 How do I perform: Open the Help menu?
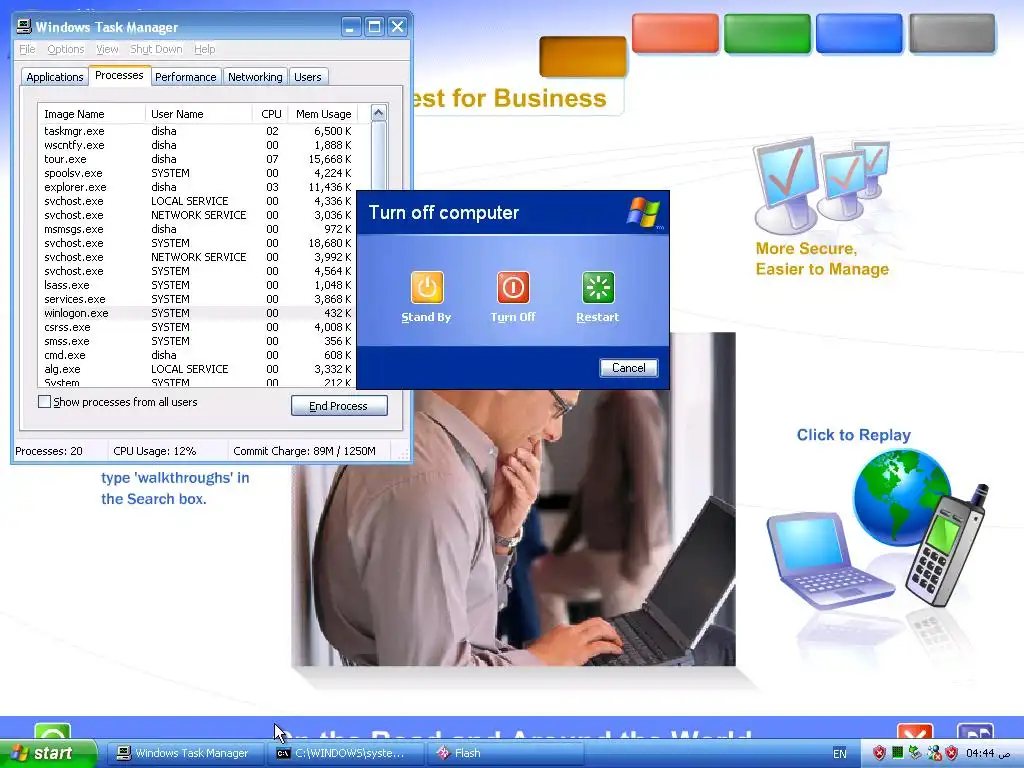coord(204,49)
